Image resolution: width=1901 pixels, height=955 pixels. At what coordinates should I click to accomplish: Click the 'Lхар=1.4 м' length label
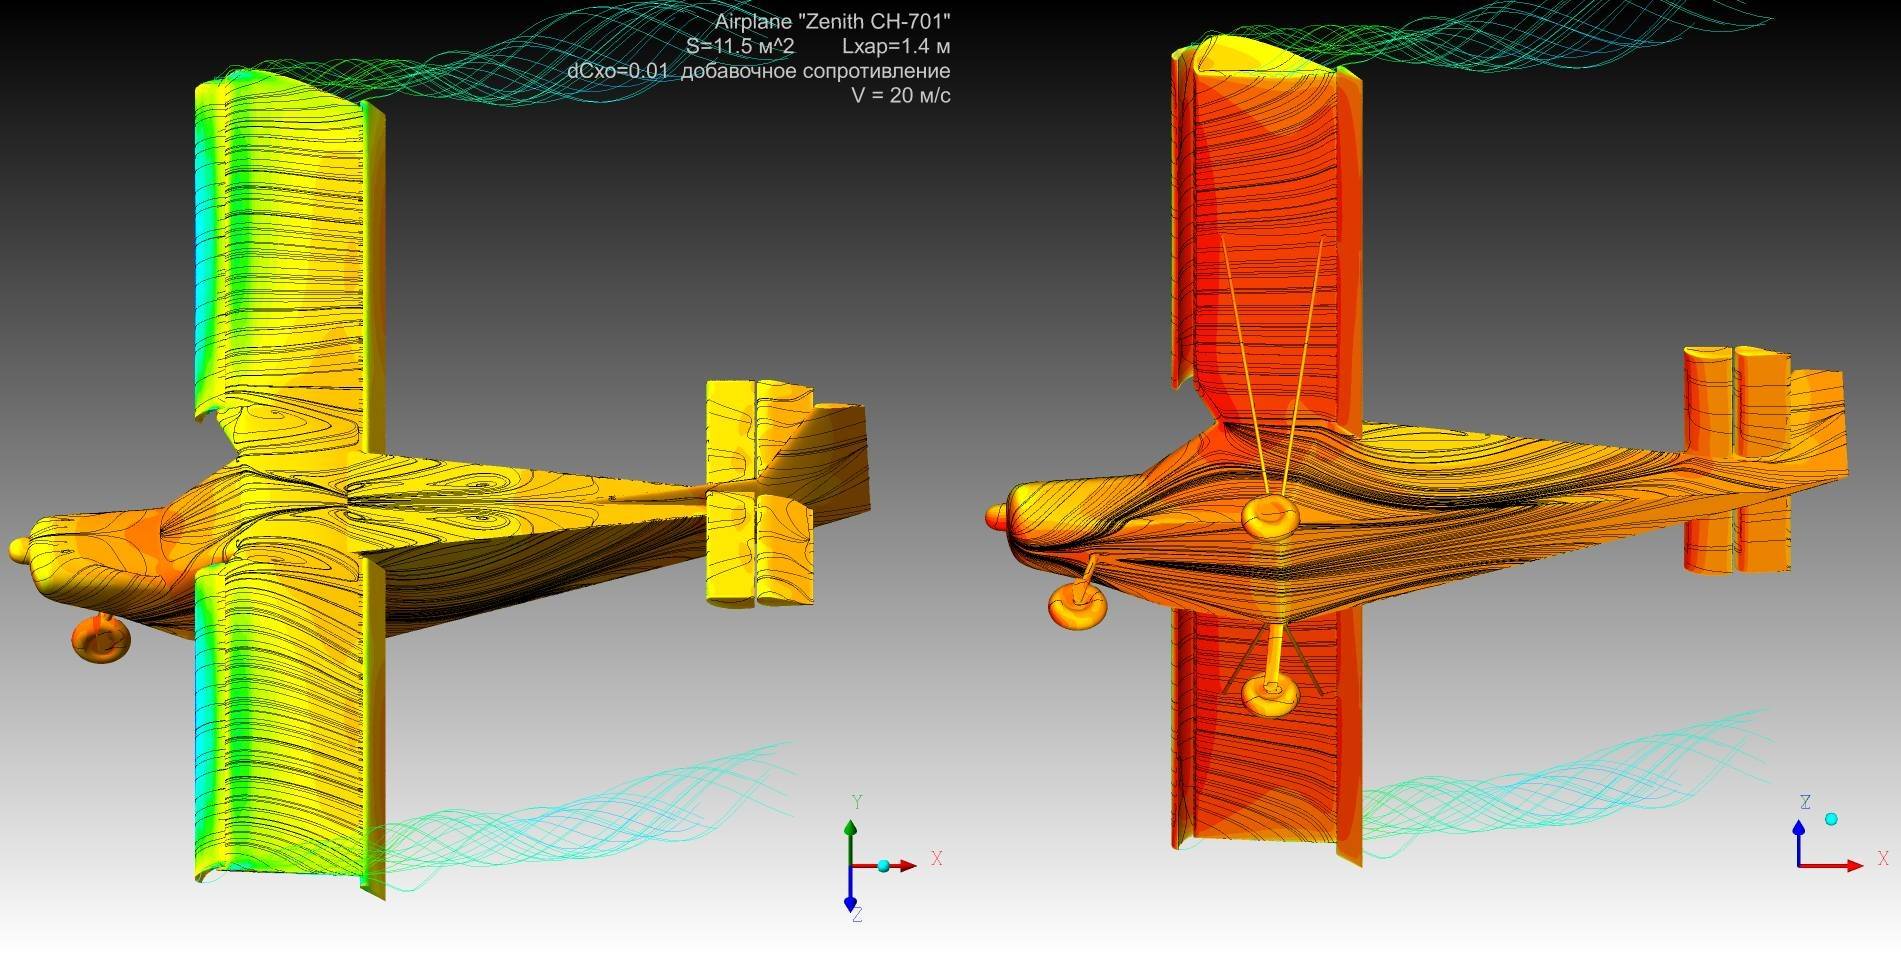(x=896, y=46)
